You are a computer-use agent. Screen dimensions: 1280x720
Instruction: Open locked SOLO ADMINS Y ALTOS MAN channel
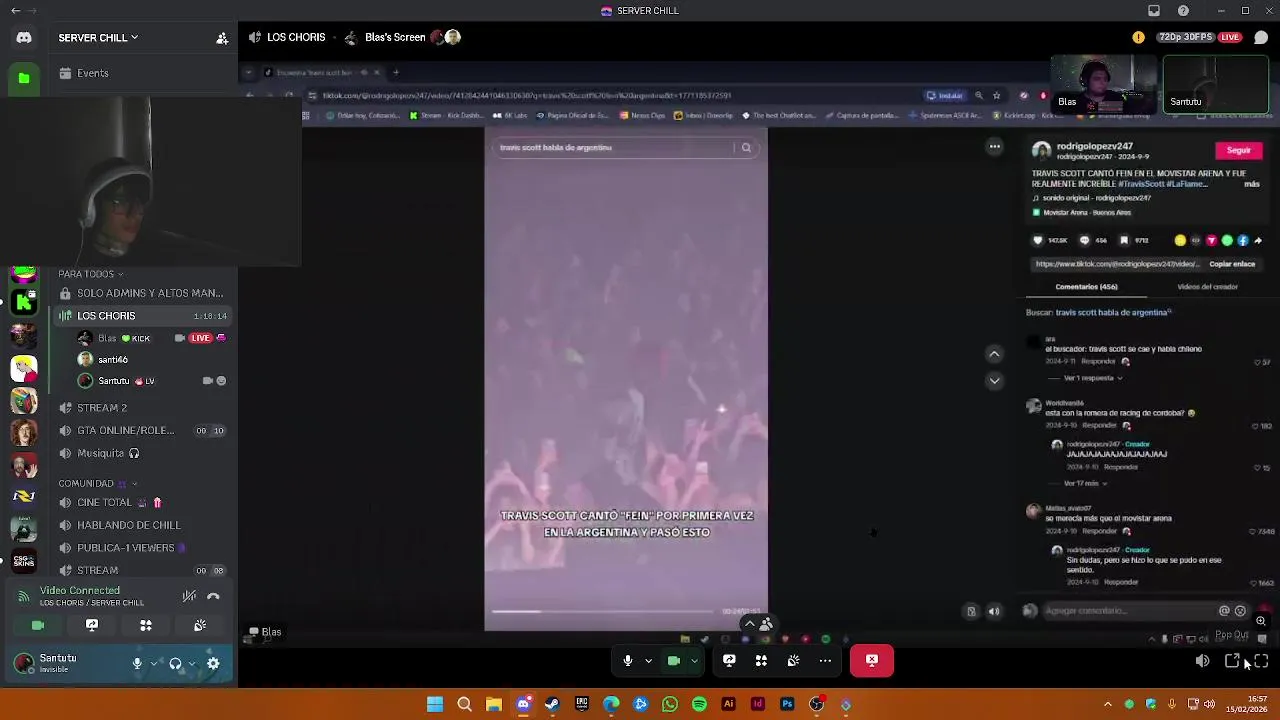tap(143, 293)
